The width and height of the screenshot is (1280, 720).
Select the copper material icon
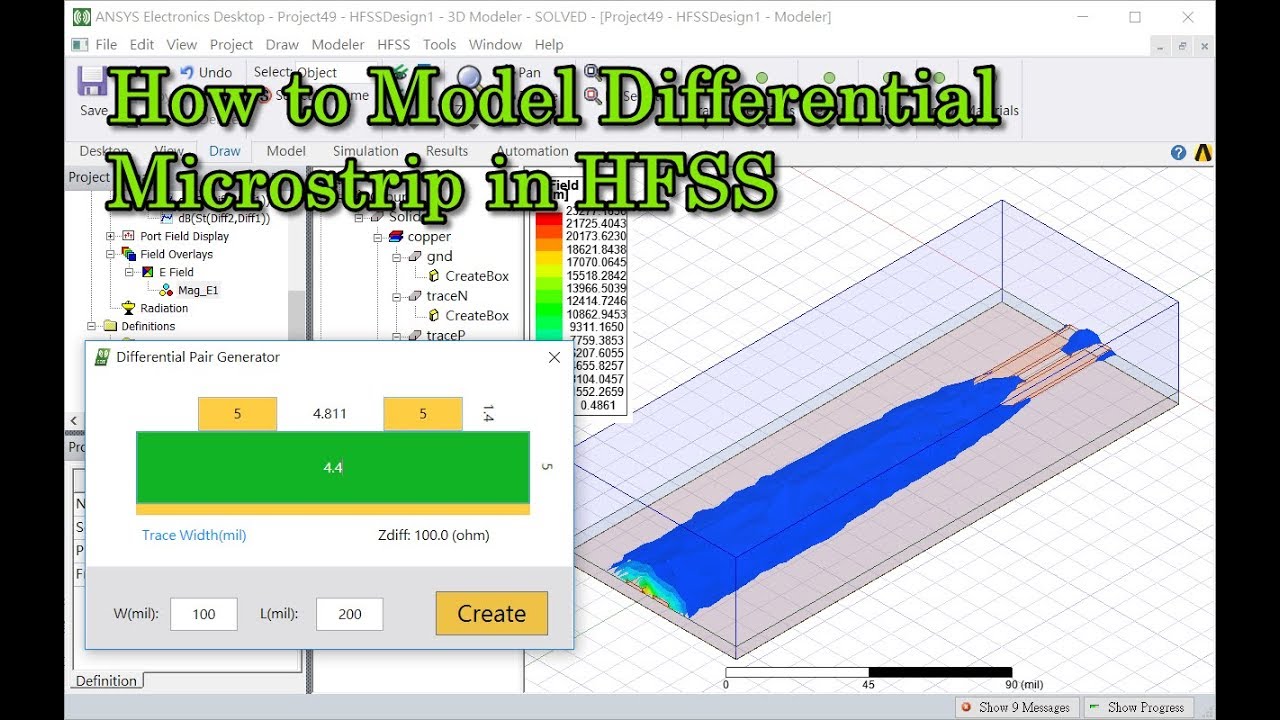coord(394,237)
